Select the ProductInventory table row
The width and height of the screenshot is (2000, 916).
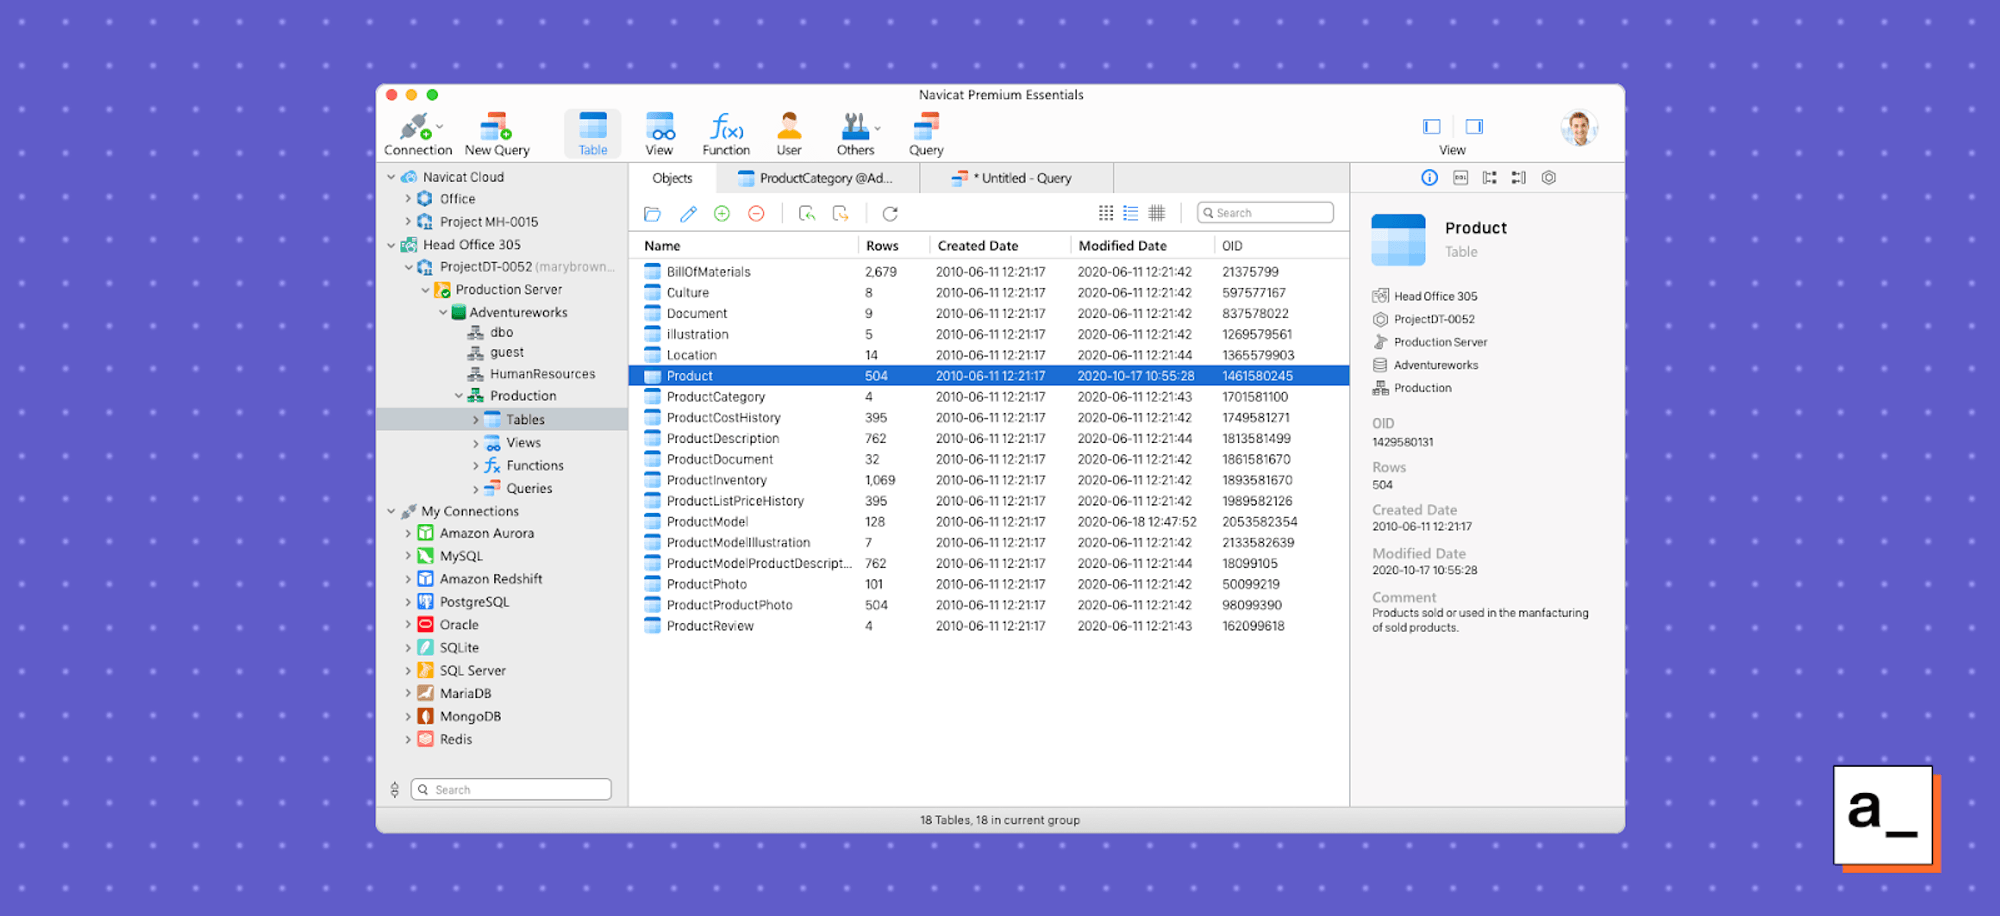[x=717, y=480]
